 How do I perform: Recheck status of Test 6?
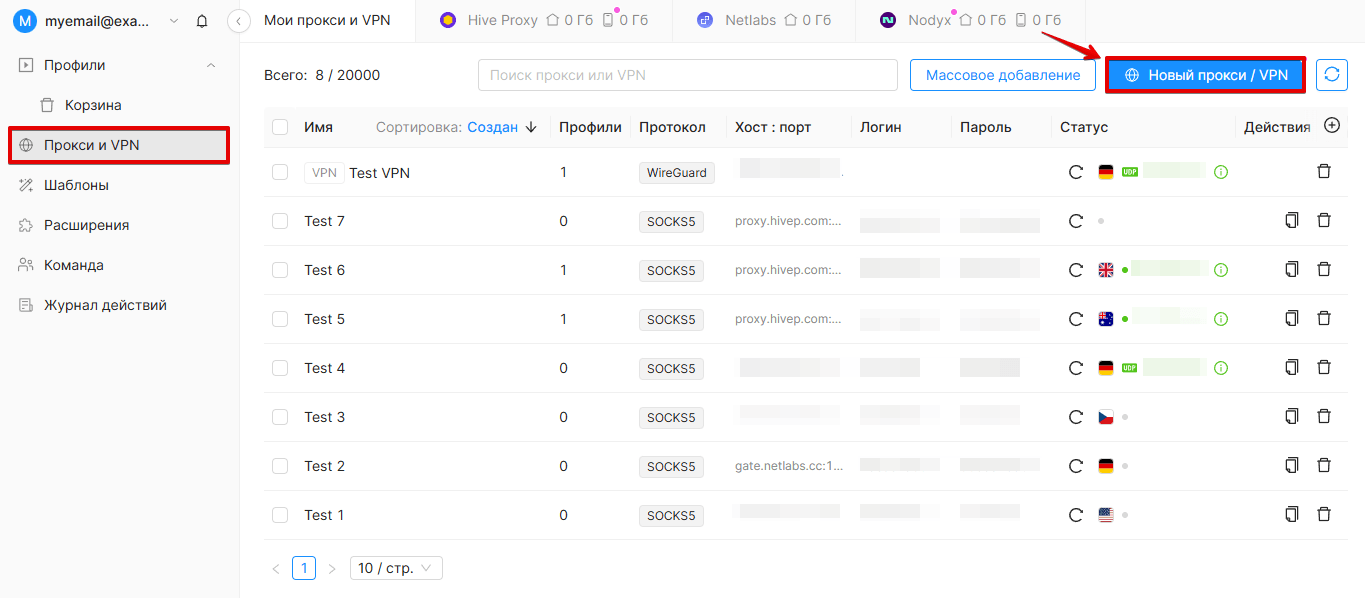point(1076,270)
